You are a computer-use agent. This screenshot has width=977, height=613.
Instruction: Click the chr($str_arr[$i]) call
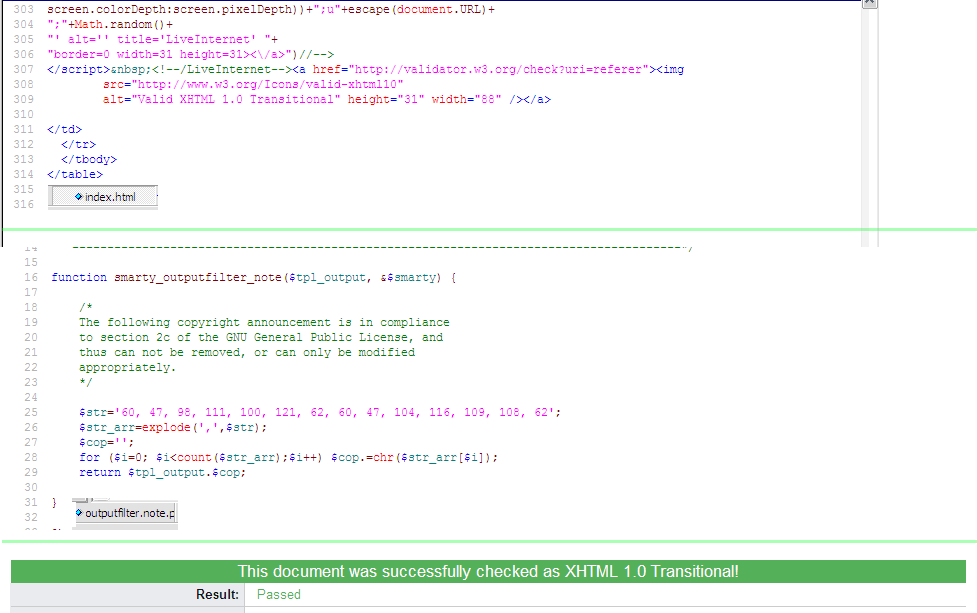pyautogui.click(x=432, y=457)
